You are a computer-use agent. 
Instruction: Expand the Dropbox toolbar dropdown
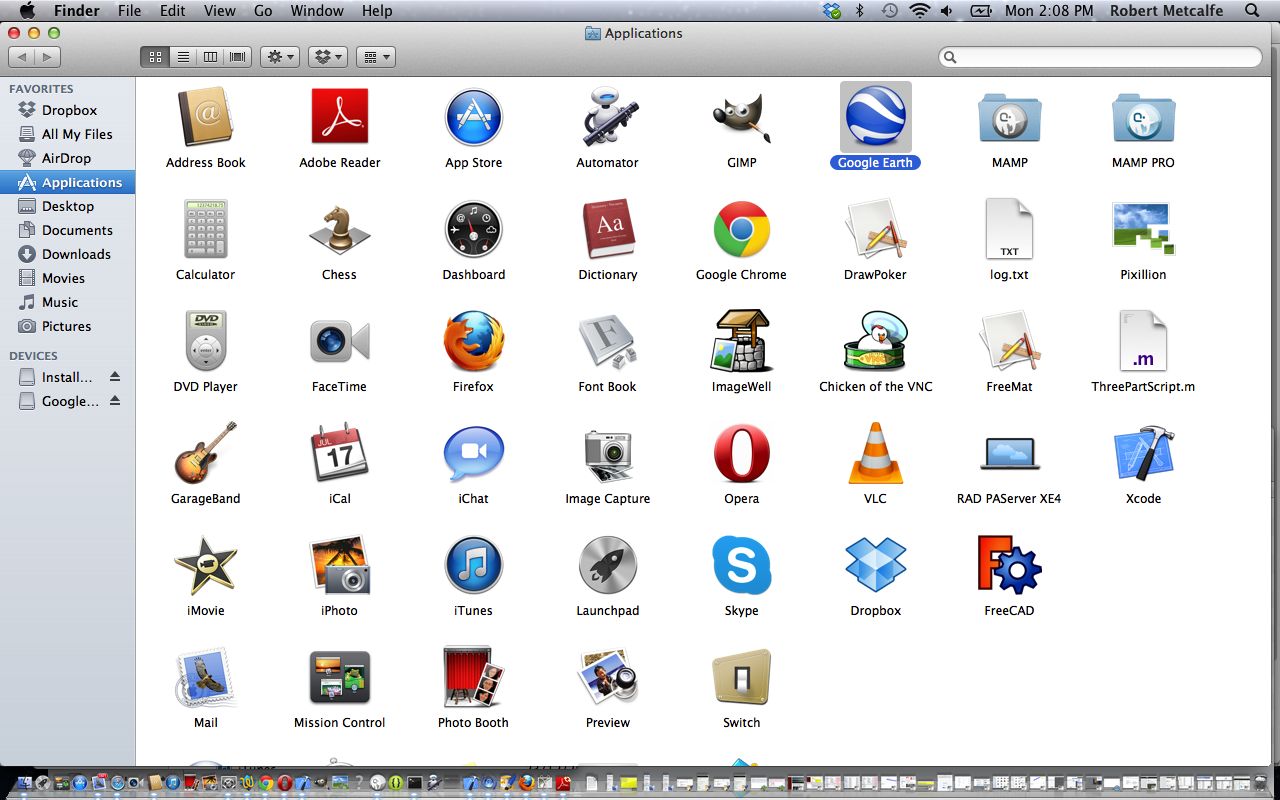tap(327, 57)
